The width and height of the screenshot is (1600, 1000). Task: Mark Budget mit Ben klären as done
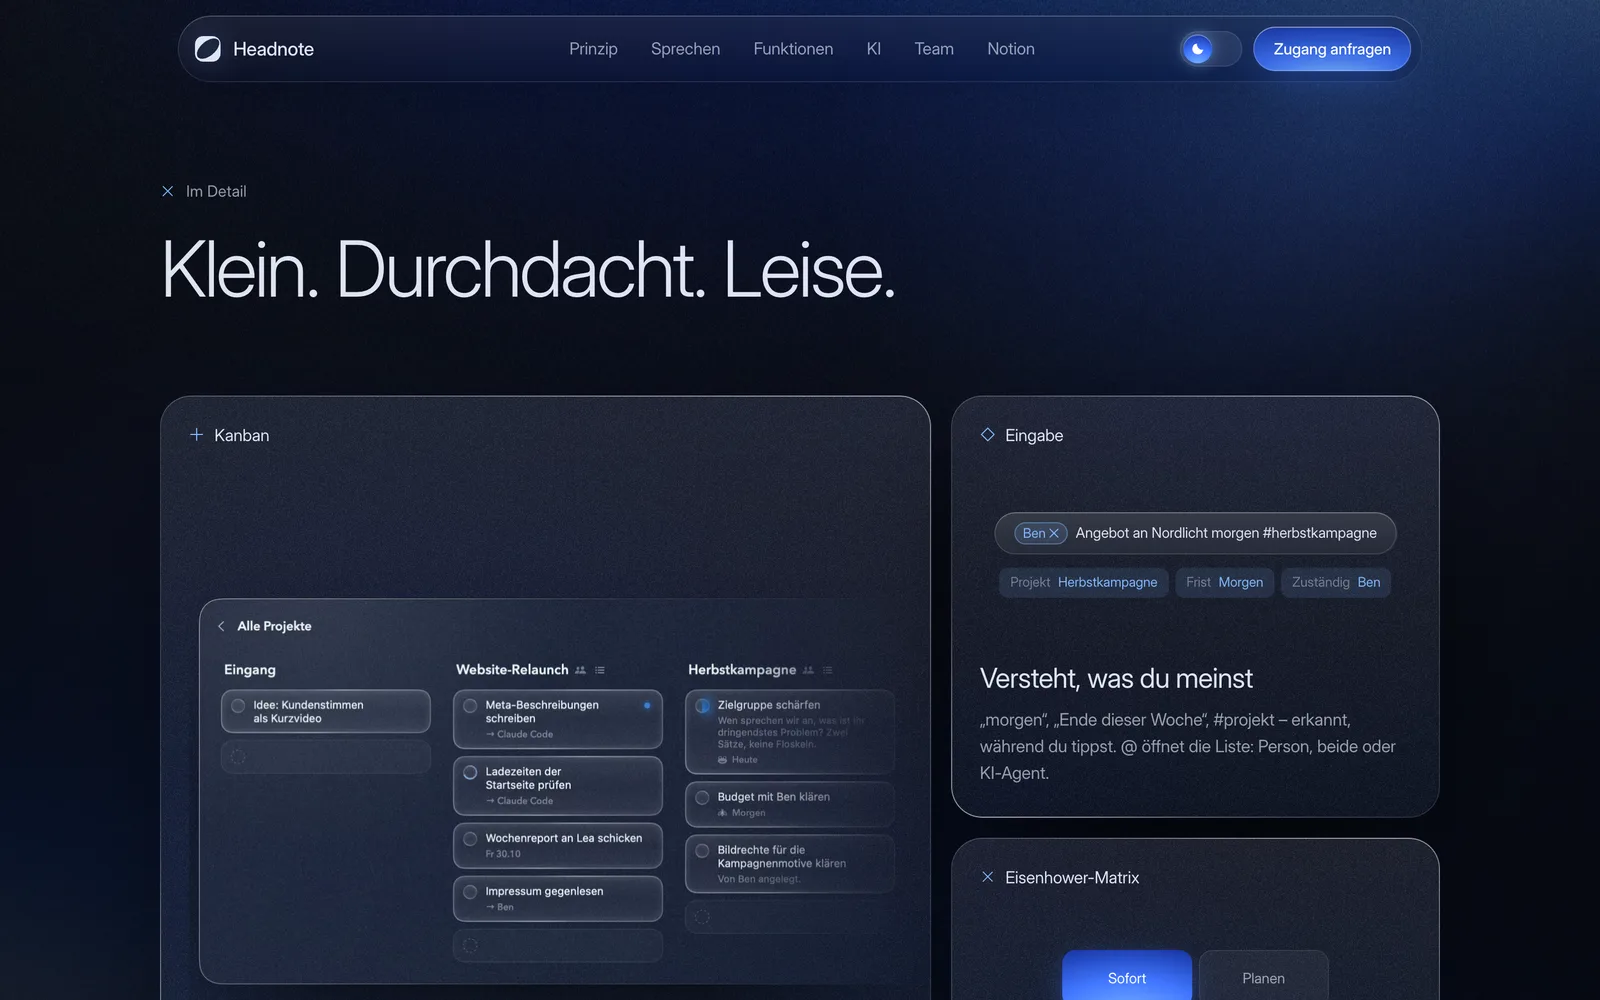[x=702, y=798]
